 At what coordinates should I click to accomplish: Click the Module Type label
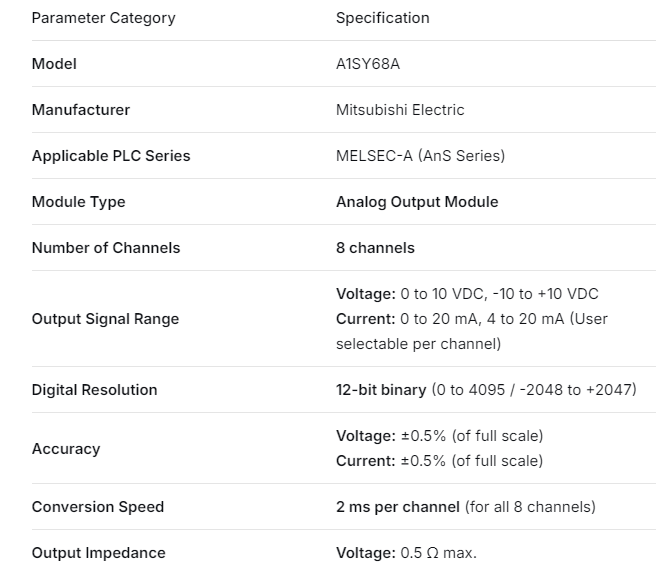(79, 202)
